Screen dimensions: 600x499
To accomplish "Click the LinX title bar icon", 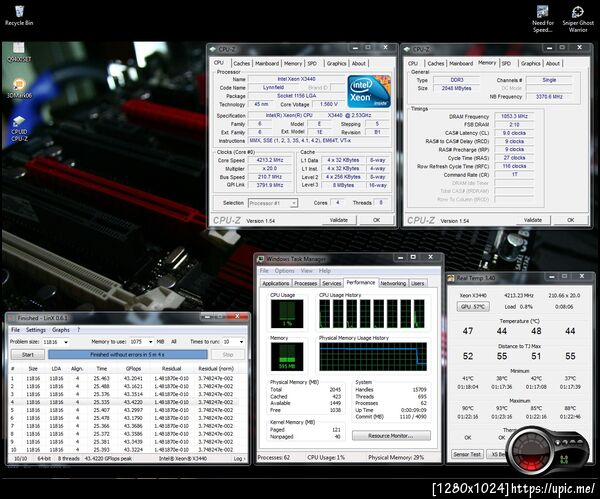I will [11, 318].
